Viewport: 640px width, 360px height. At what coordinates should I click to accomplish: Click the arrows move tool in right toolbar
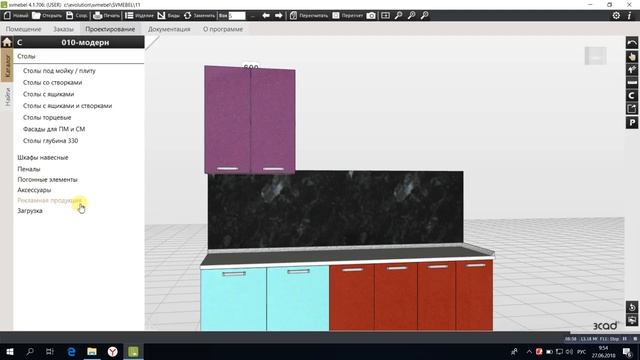[x=632, y=70]
